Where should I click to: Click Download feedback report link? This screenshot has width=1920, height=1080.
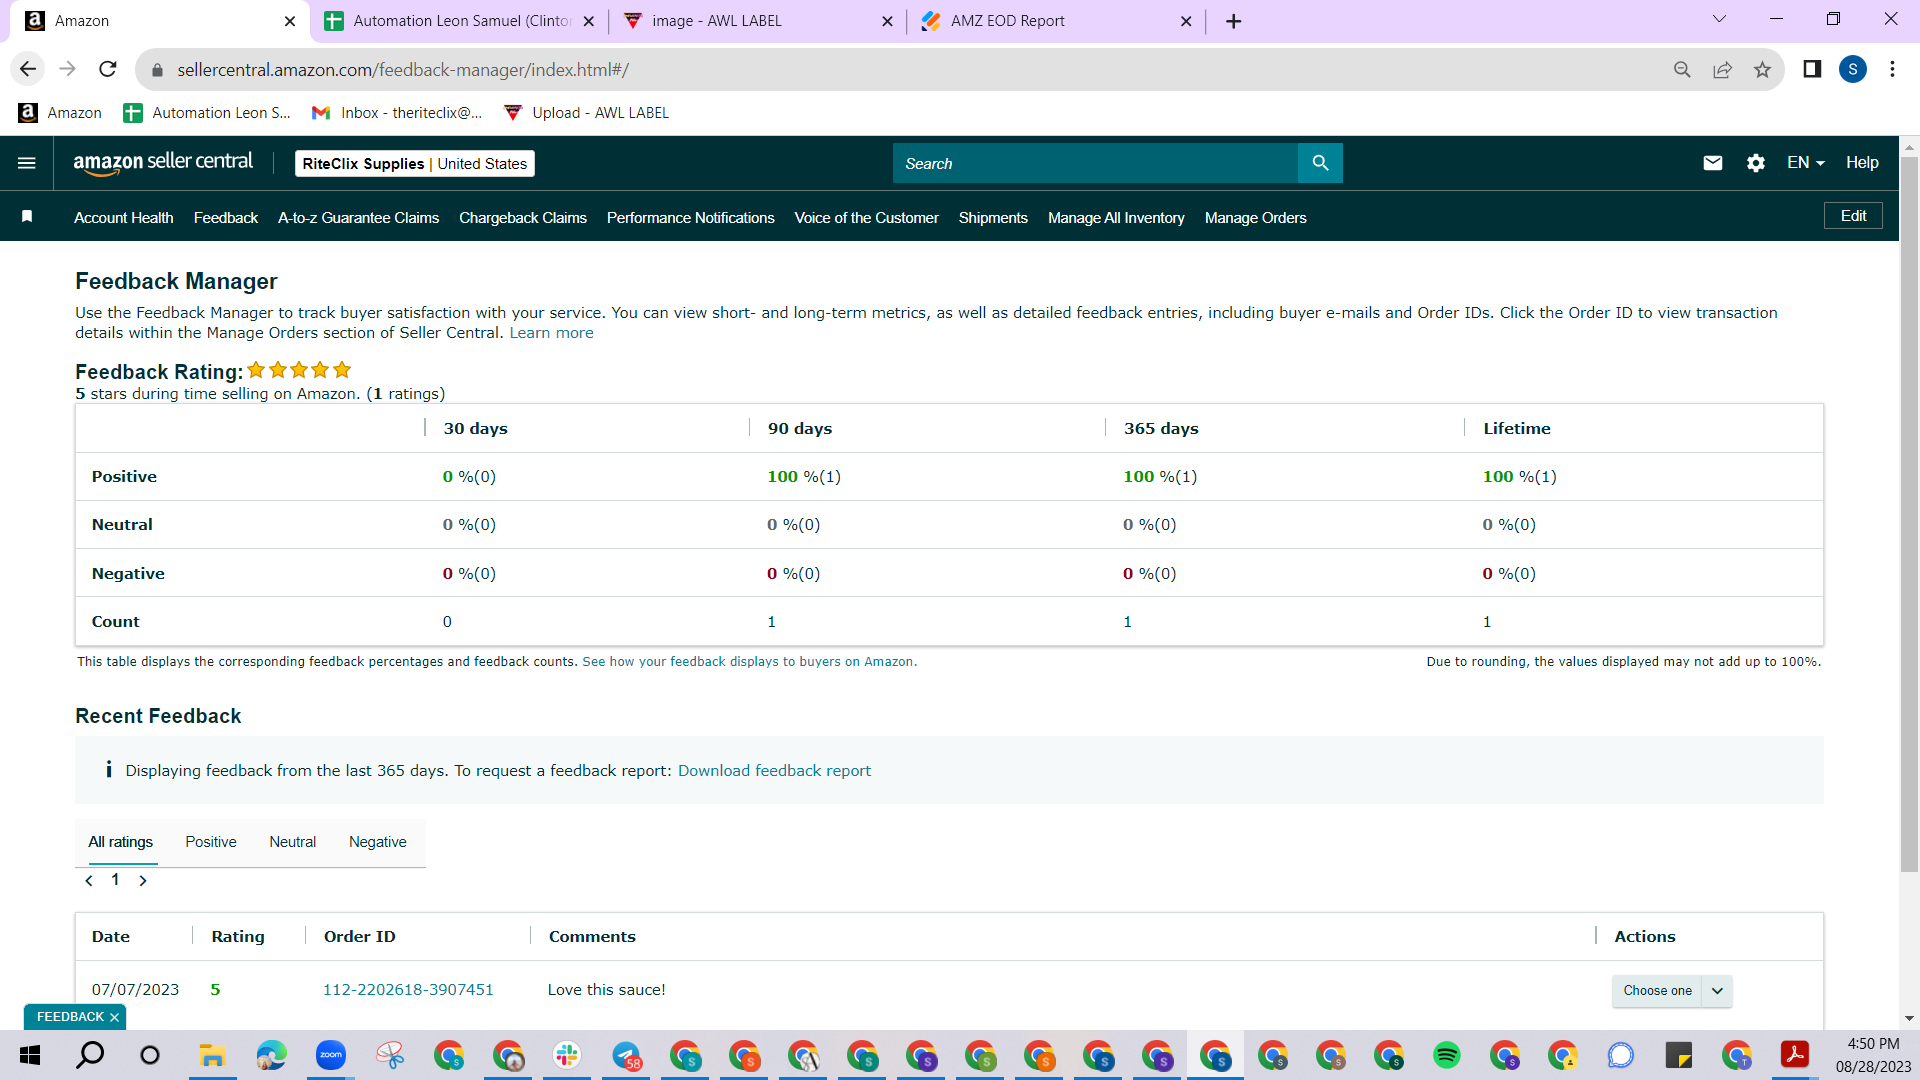[x=774, y=771]
